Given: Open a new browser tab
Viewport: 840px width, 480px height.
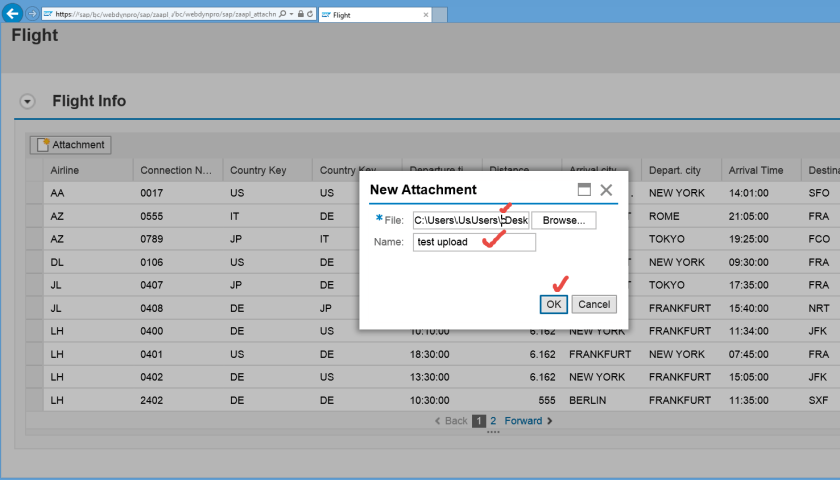Looking at the screenshot, I should [440, 14].
